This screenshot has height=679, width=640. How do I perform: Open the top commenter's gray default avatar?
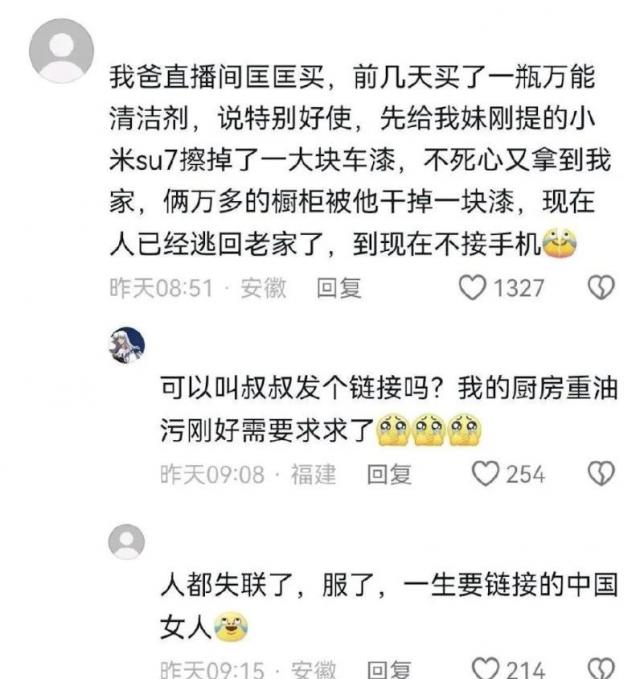[61, 50]
